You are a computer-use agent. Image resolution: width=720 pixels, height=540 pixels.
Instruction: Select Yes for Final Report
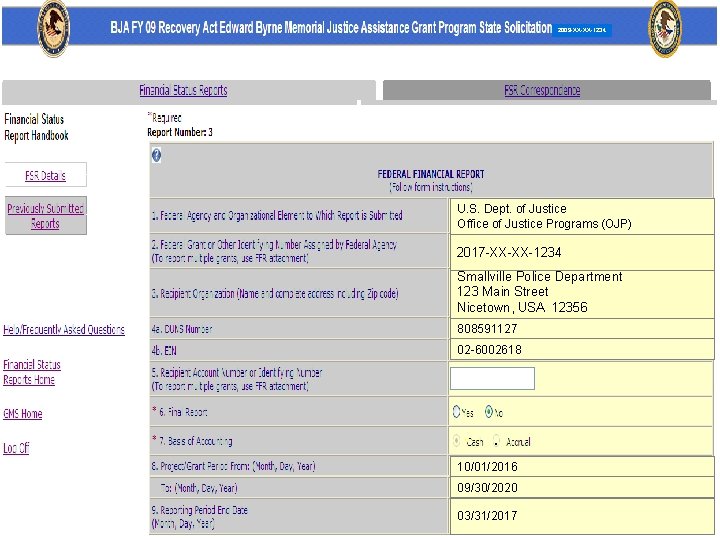click(x=456, y=411)
